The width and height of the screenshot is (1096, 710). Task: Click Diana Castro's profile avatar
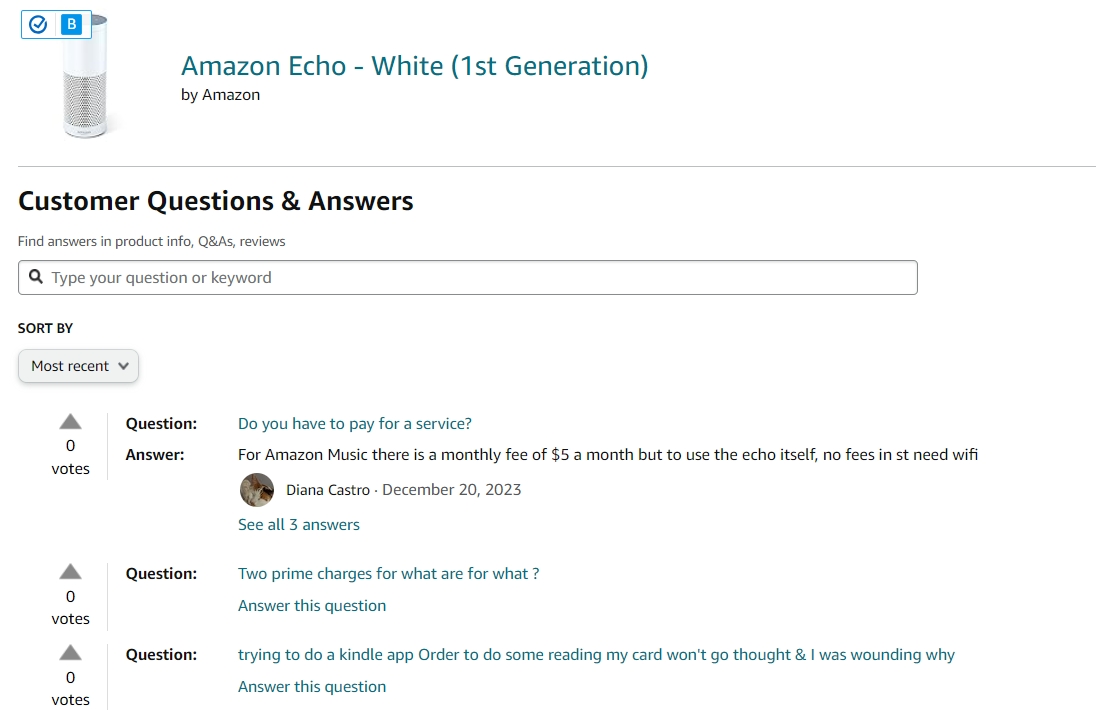click(x=257, y=490)
